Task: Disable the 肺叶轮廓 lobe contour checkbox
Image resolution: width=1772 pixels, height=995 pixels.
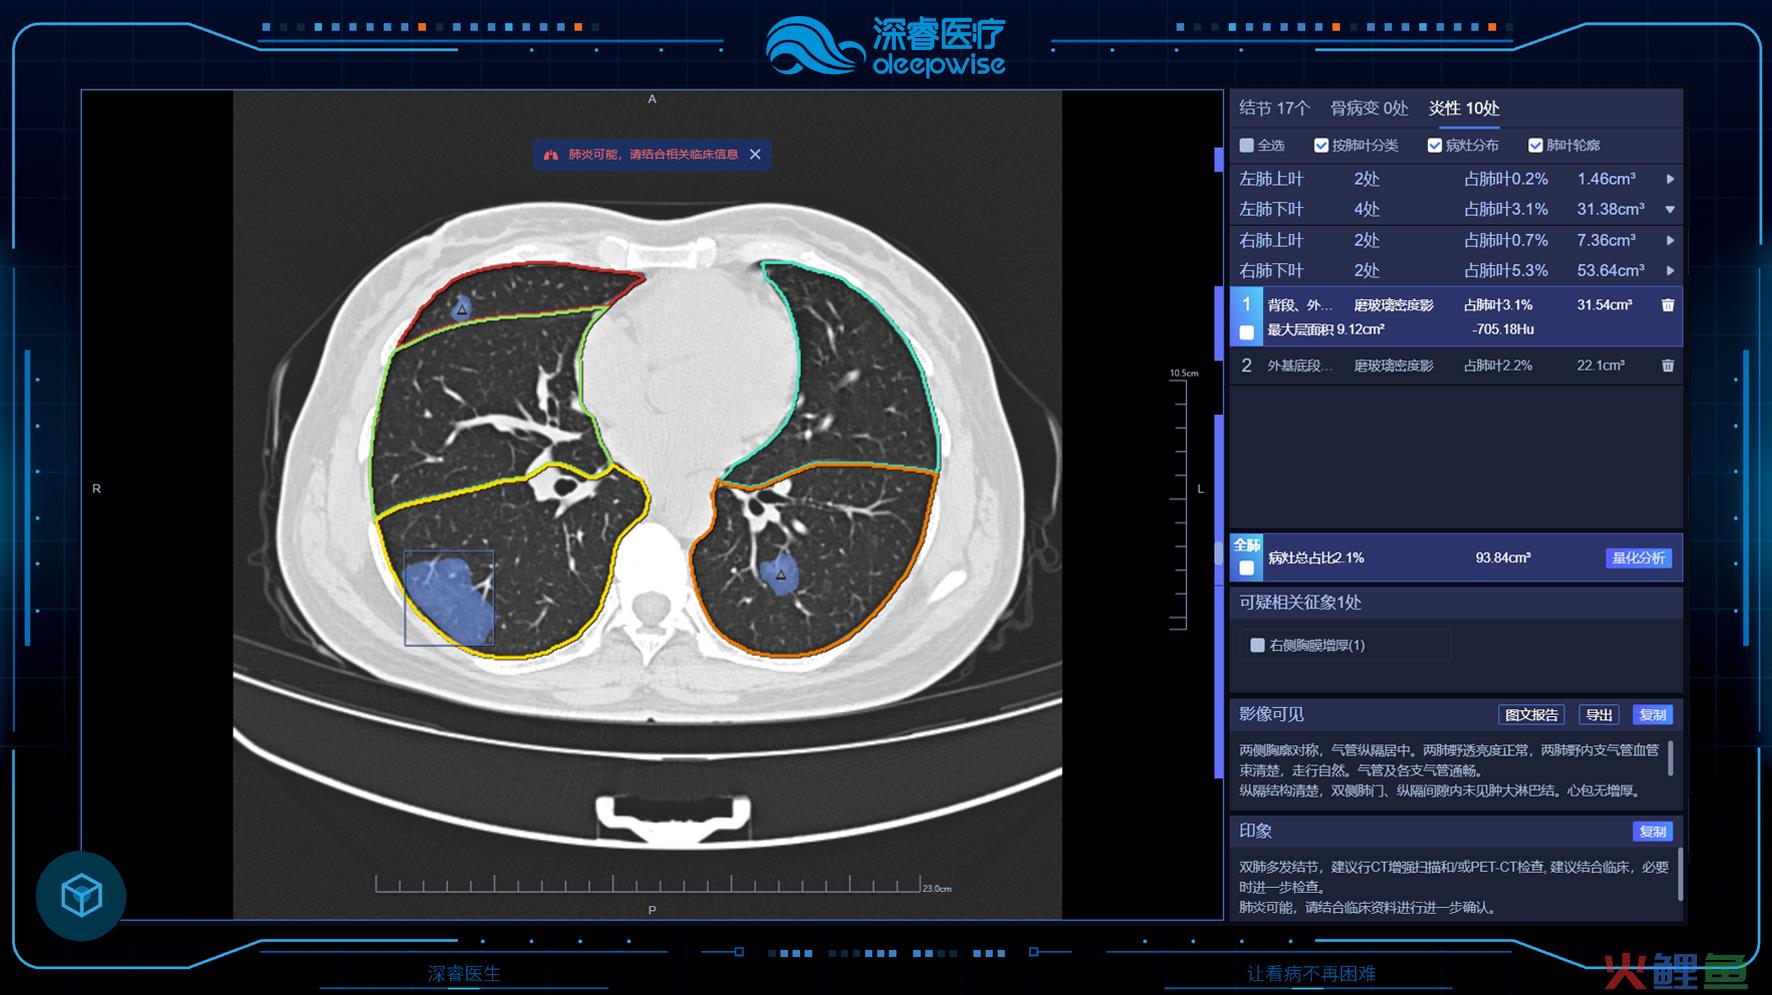Action: pos(1535,146)
